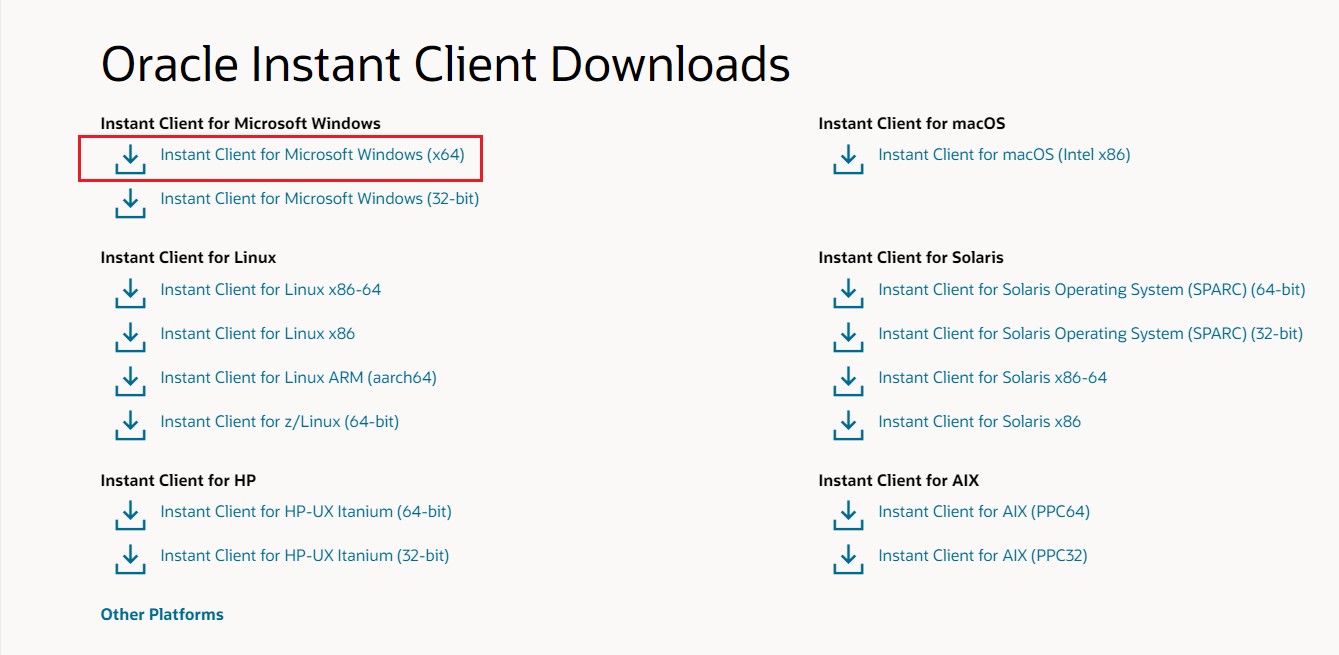Click download icon beside Windows (x64) client

pos(130,158)
